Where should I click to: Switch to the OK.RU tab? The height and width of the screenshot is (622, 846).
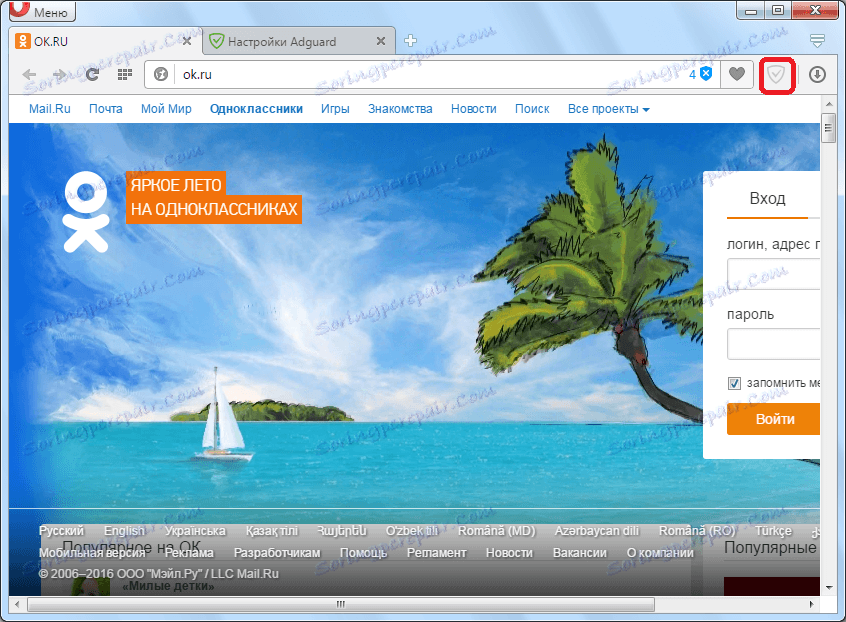[x=103, y=42]
